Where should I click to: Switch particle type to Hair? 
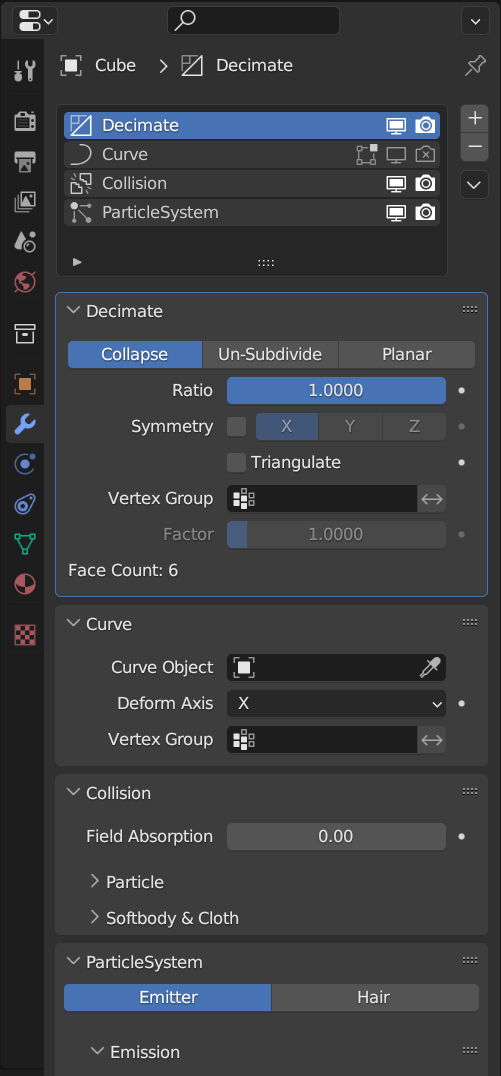tap(375, 998)
